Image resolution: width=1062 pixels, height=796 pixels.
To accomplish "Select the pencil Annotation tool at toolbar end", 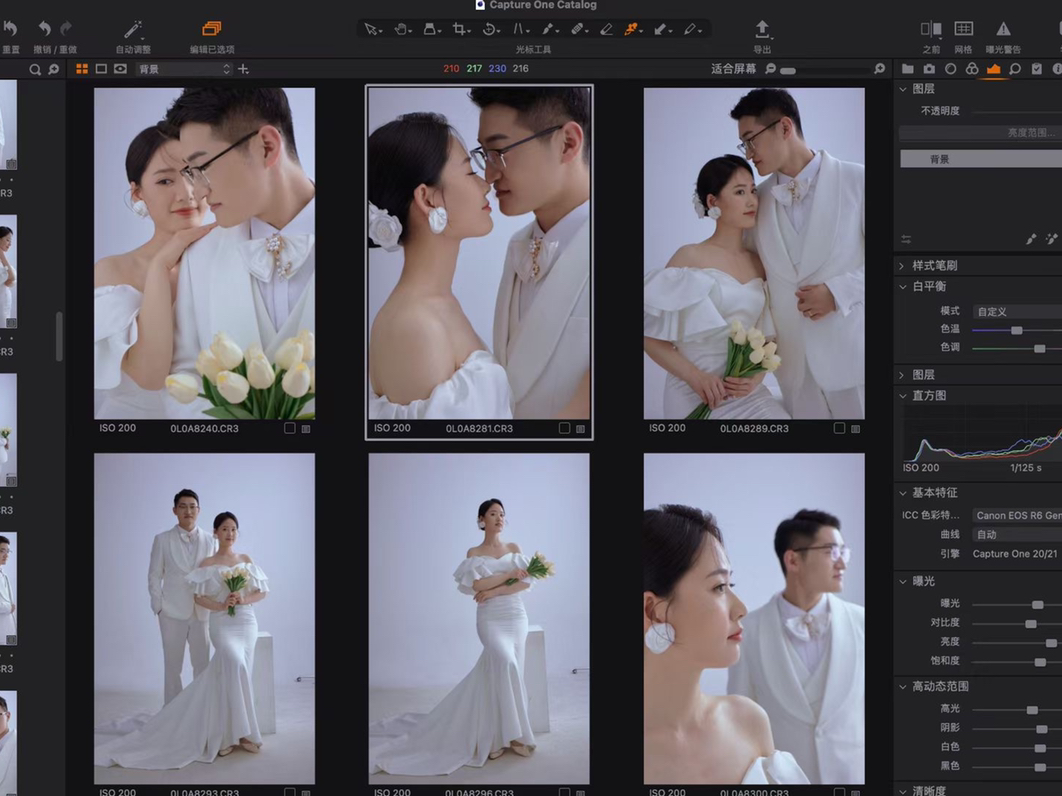I will pyautogui.click(x=689, y=29).
